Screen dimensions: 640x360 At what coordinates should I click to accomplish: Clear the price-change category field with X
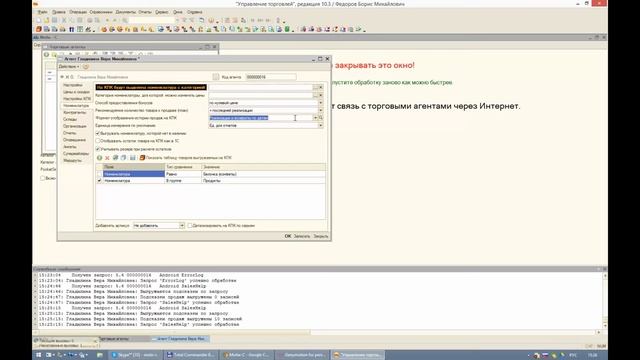point(321,95)
